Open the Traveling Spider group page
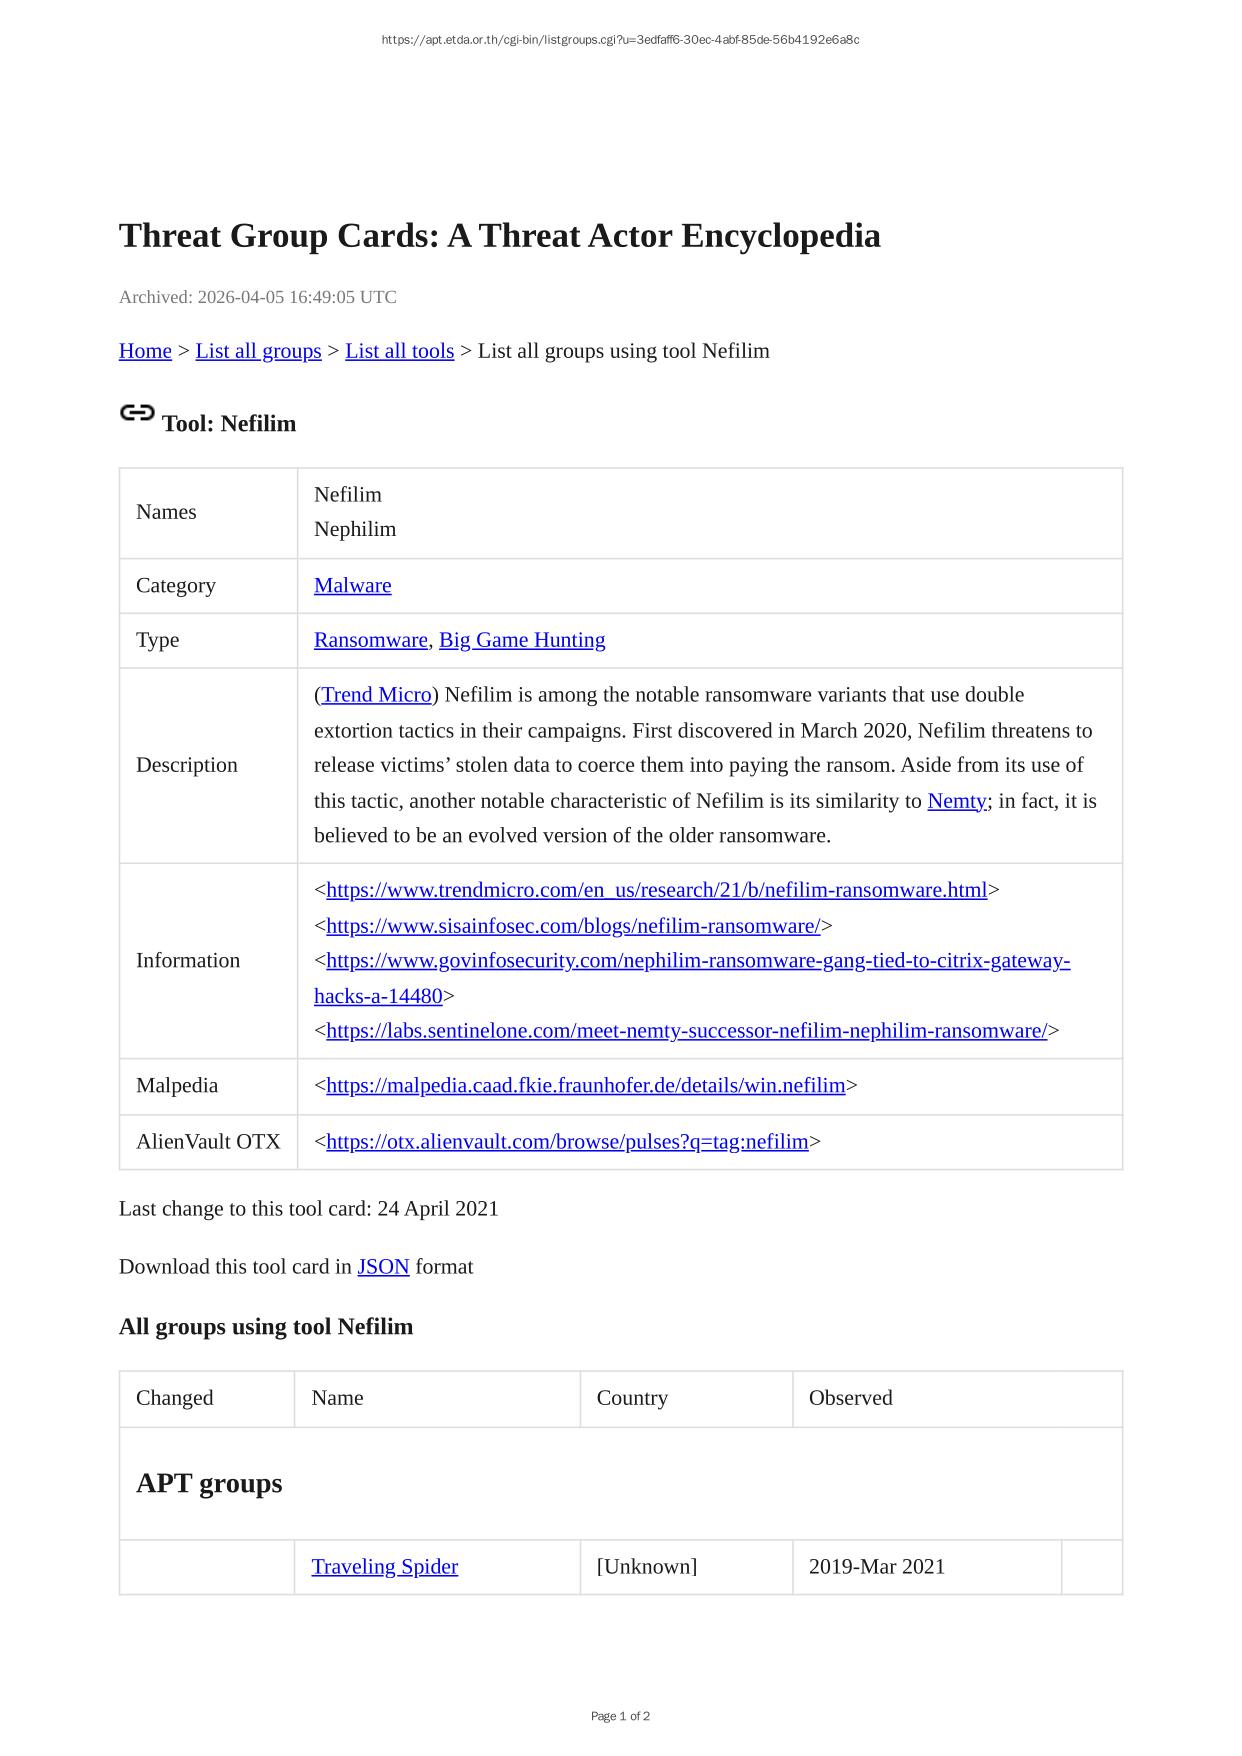The height and width of the screenshot is (1756, 1242). (384, 1567)
